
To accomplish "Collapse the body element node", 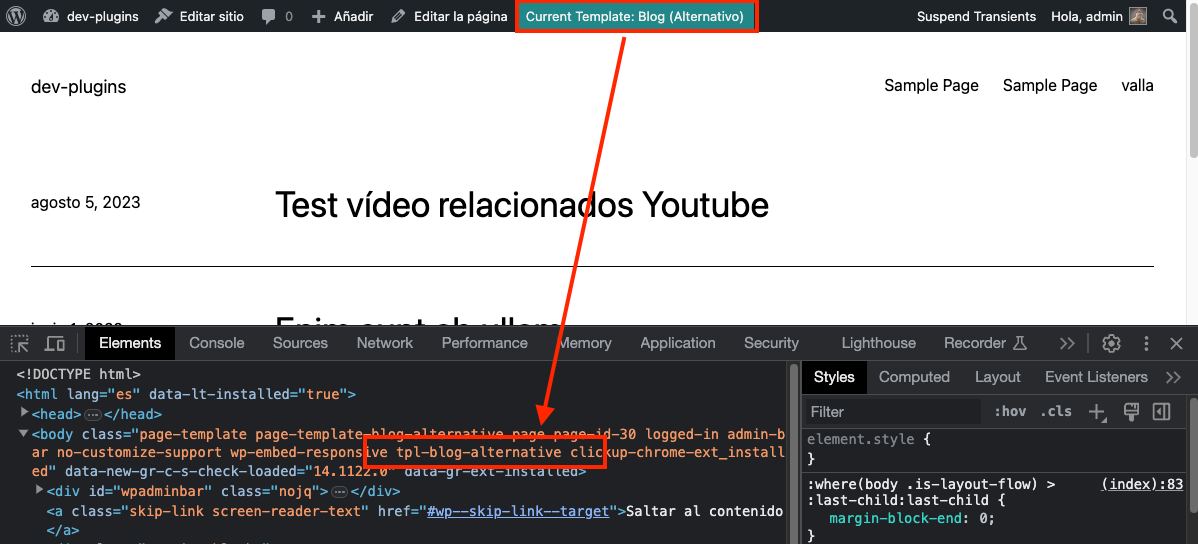I will [x=24, y=434].
